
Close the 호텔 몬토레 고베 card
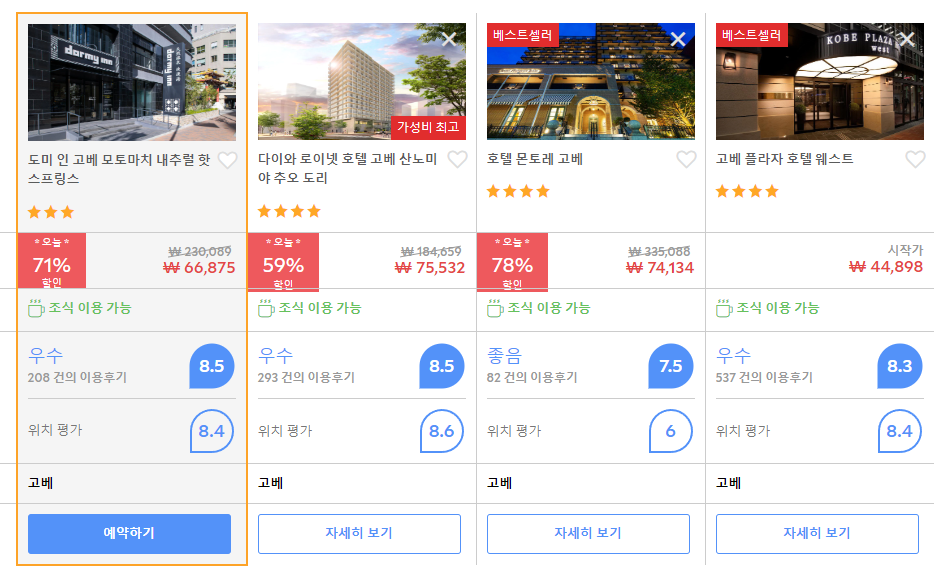click(x=678, y=39)
